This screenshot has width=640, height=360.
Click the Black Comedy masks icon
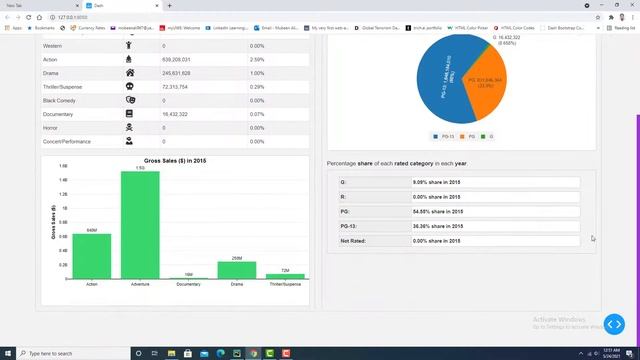pos(130,100)
